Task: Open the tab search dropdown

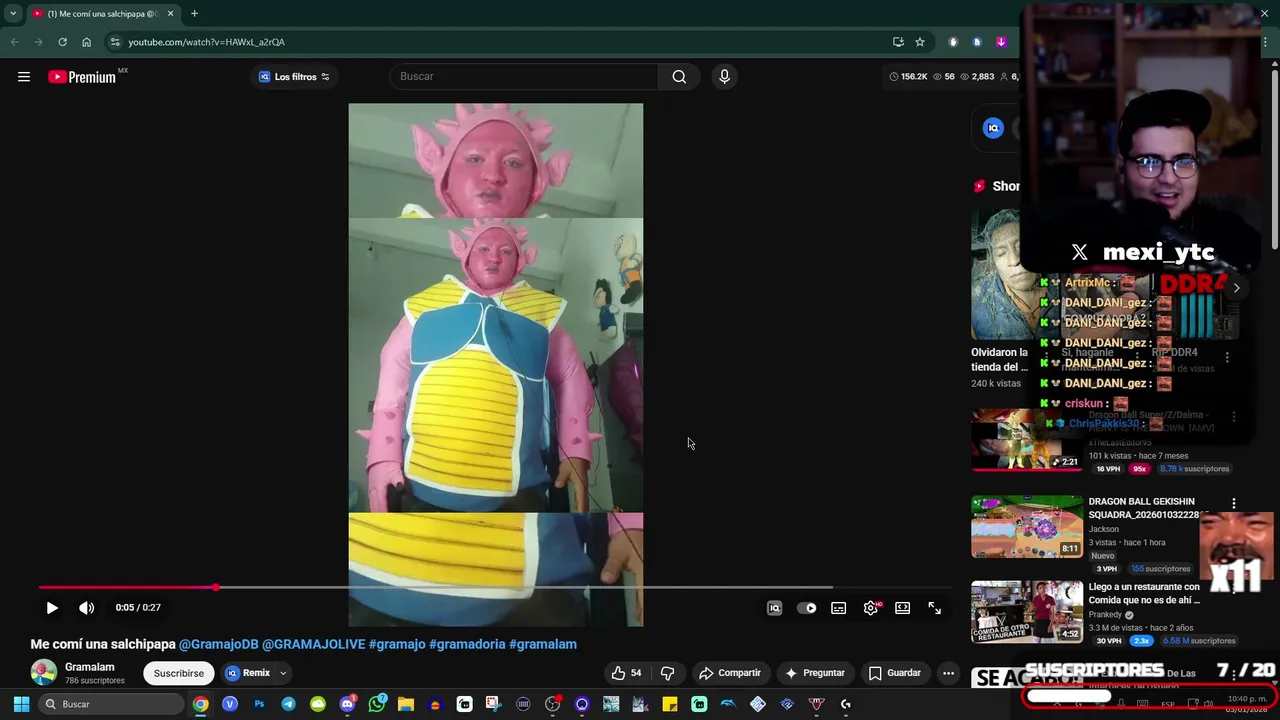Action: click(x=13, y=14)
